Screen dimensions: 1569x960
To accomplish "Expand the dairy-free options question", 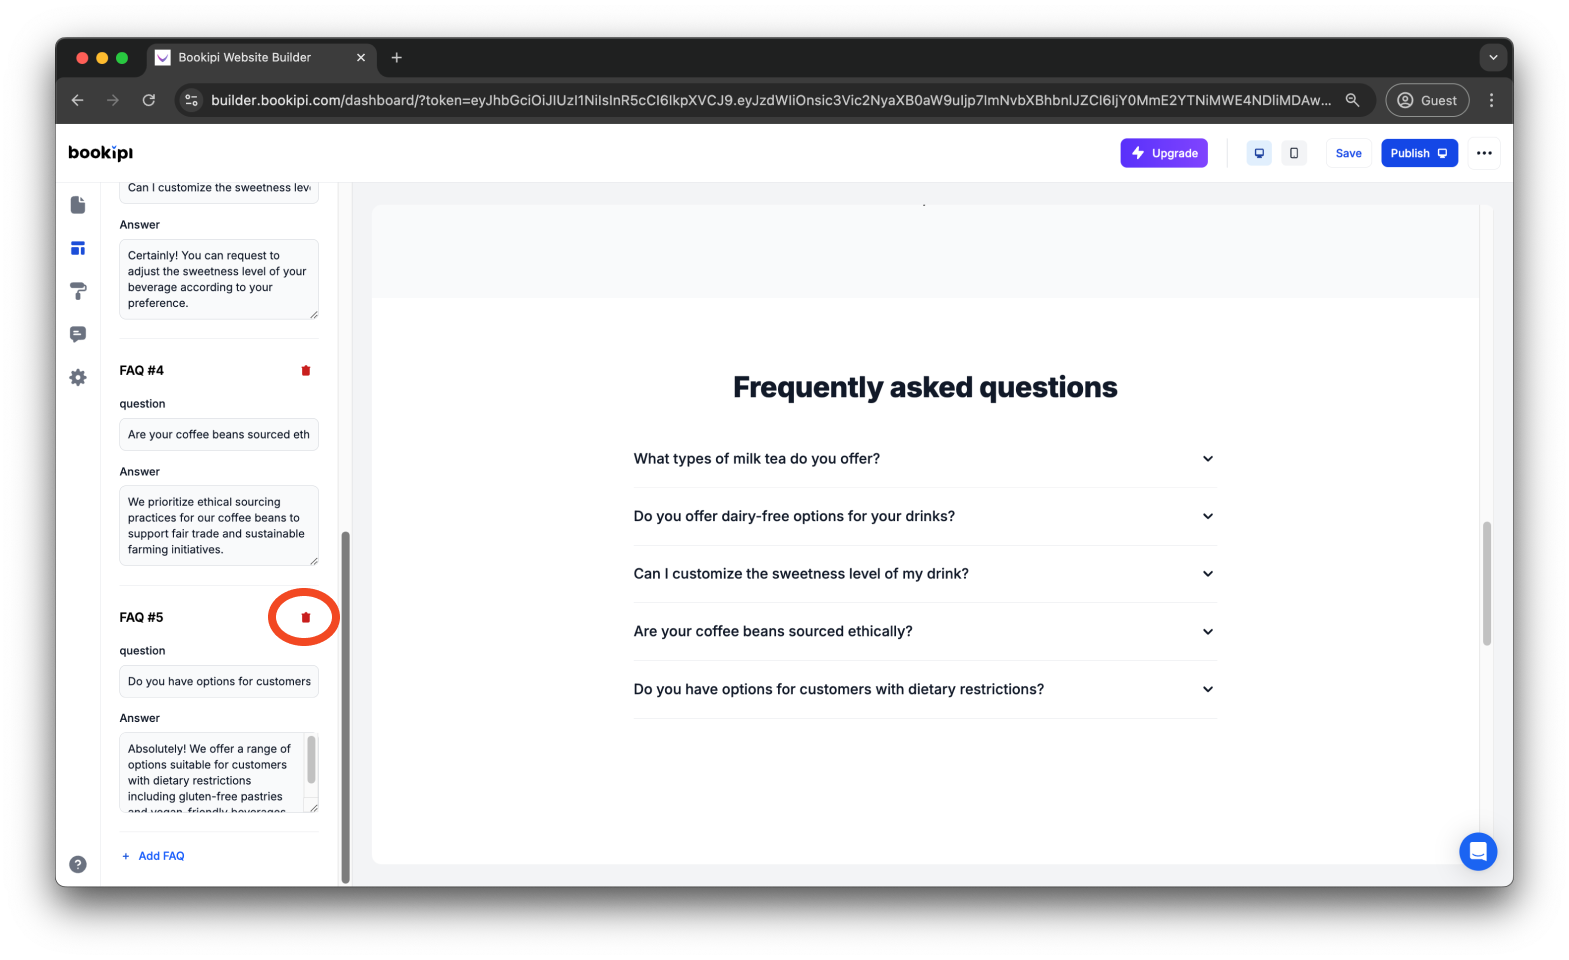I will [x=1207, y=516].
